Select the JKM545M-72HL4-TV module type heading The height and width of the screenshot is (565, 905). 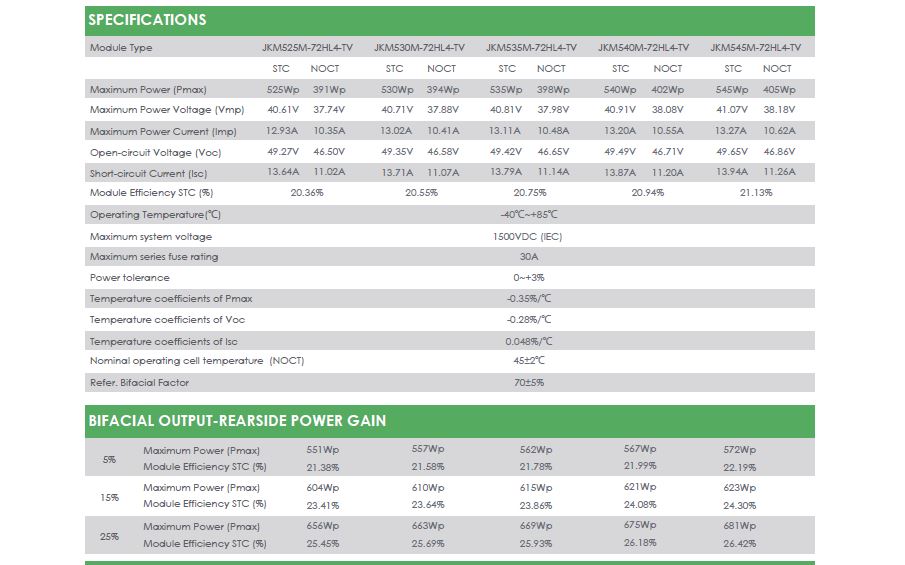point(756,47)
